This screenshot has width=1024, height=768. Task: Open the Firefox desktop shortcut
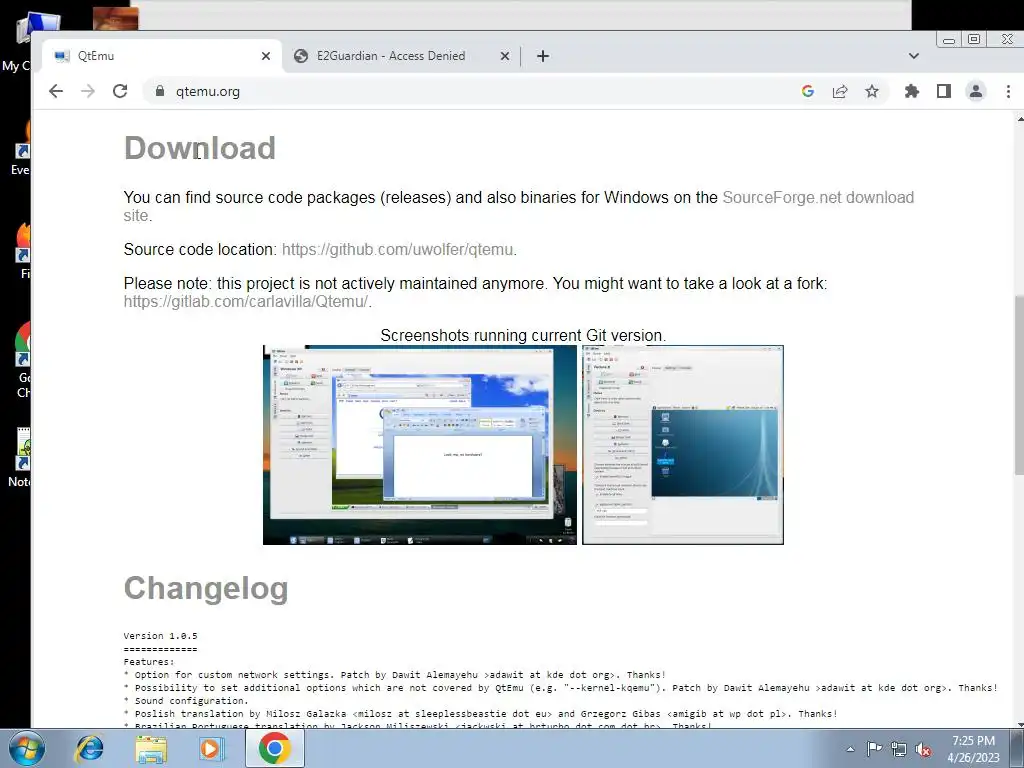[24, 251]
